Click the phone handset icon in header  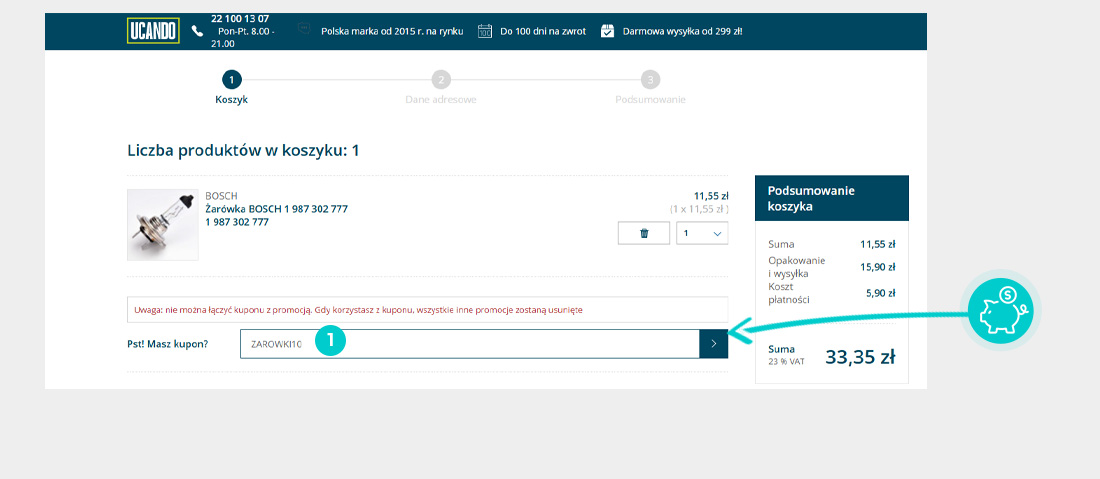pyautogui.click(x=197, y=31)
